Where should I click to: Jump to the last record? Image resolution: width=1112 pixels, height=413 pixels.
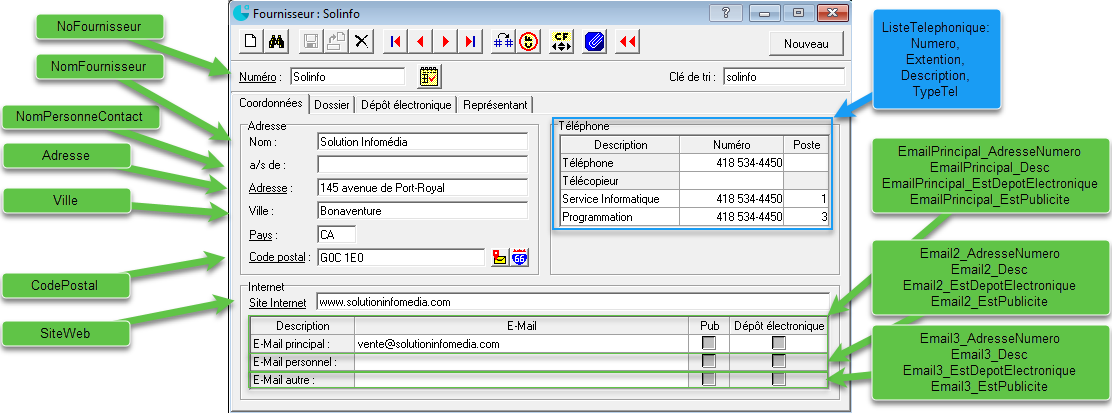[470, 42]
